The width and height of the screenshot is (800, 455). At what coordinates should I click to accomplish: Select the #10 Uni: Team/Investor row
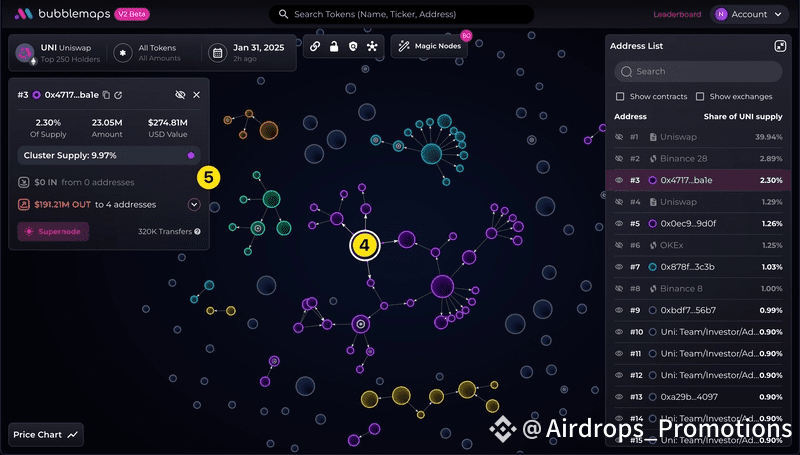pyautogui.click(x=698, y=332)
